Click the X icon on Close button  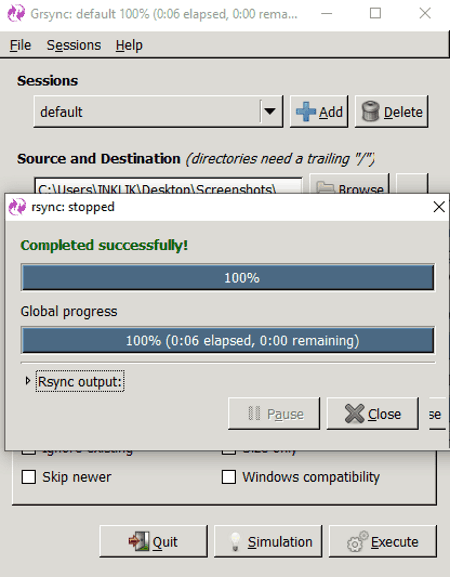click(x=354, y=414)
